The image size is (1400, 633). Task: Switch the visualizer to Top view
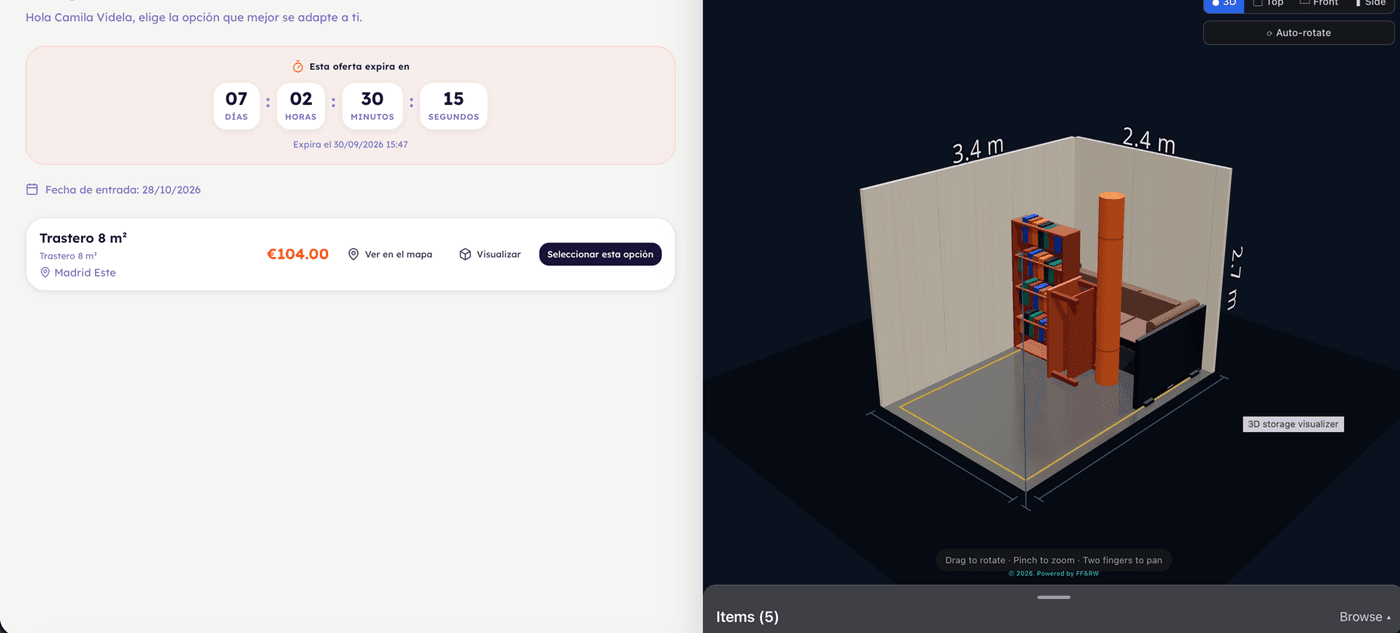(1268, 4)
